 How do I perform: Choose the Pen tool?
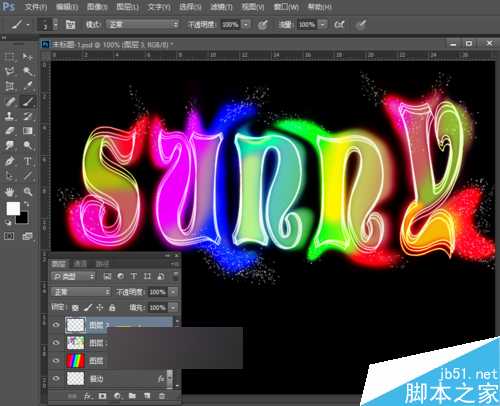10,161
